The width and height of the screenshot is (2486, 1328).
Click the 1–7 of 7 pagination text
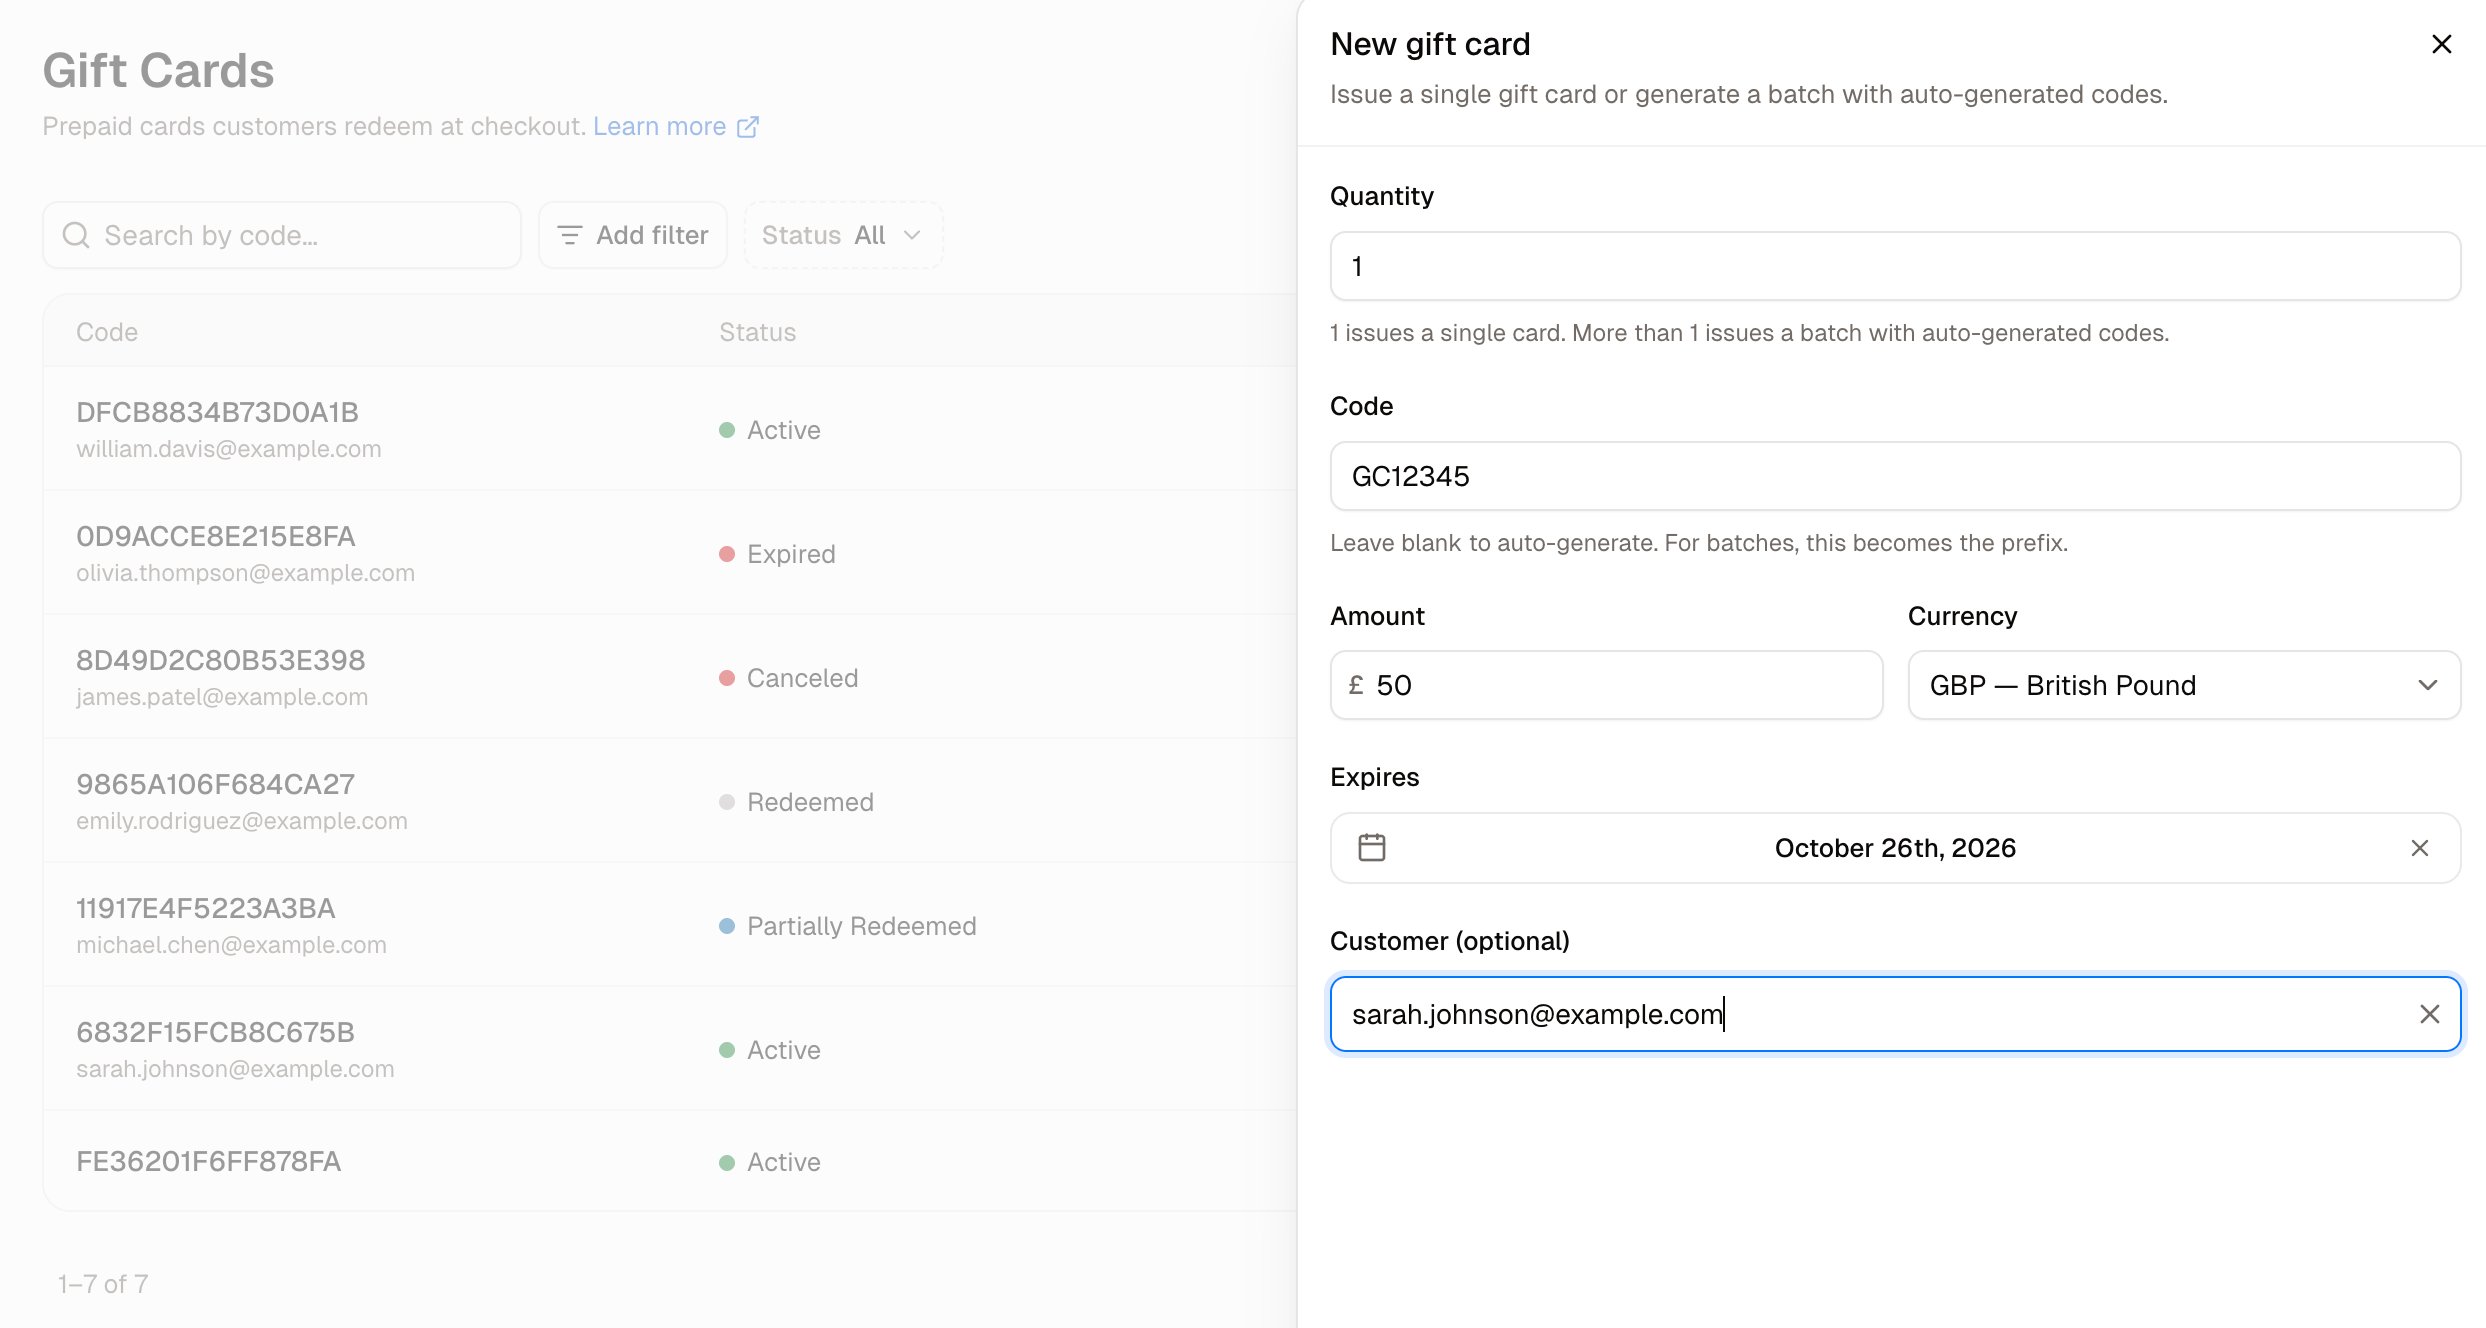pos(103,1284)
